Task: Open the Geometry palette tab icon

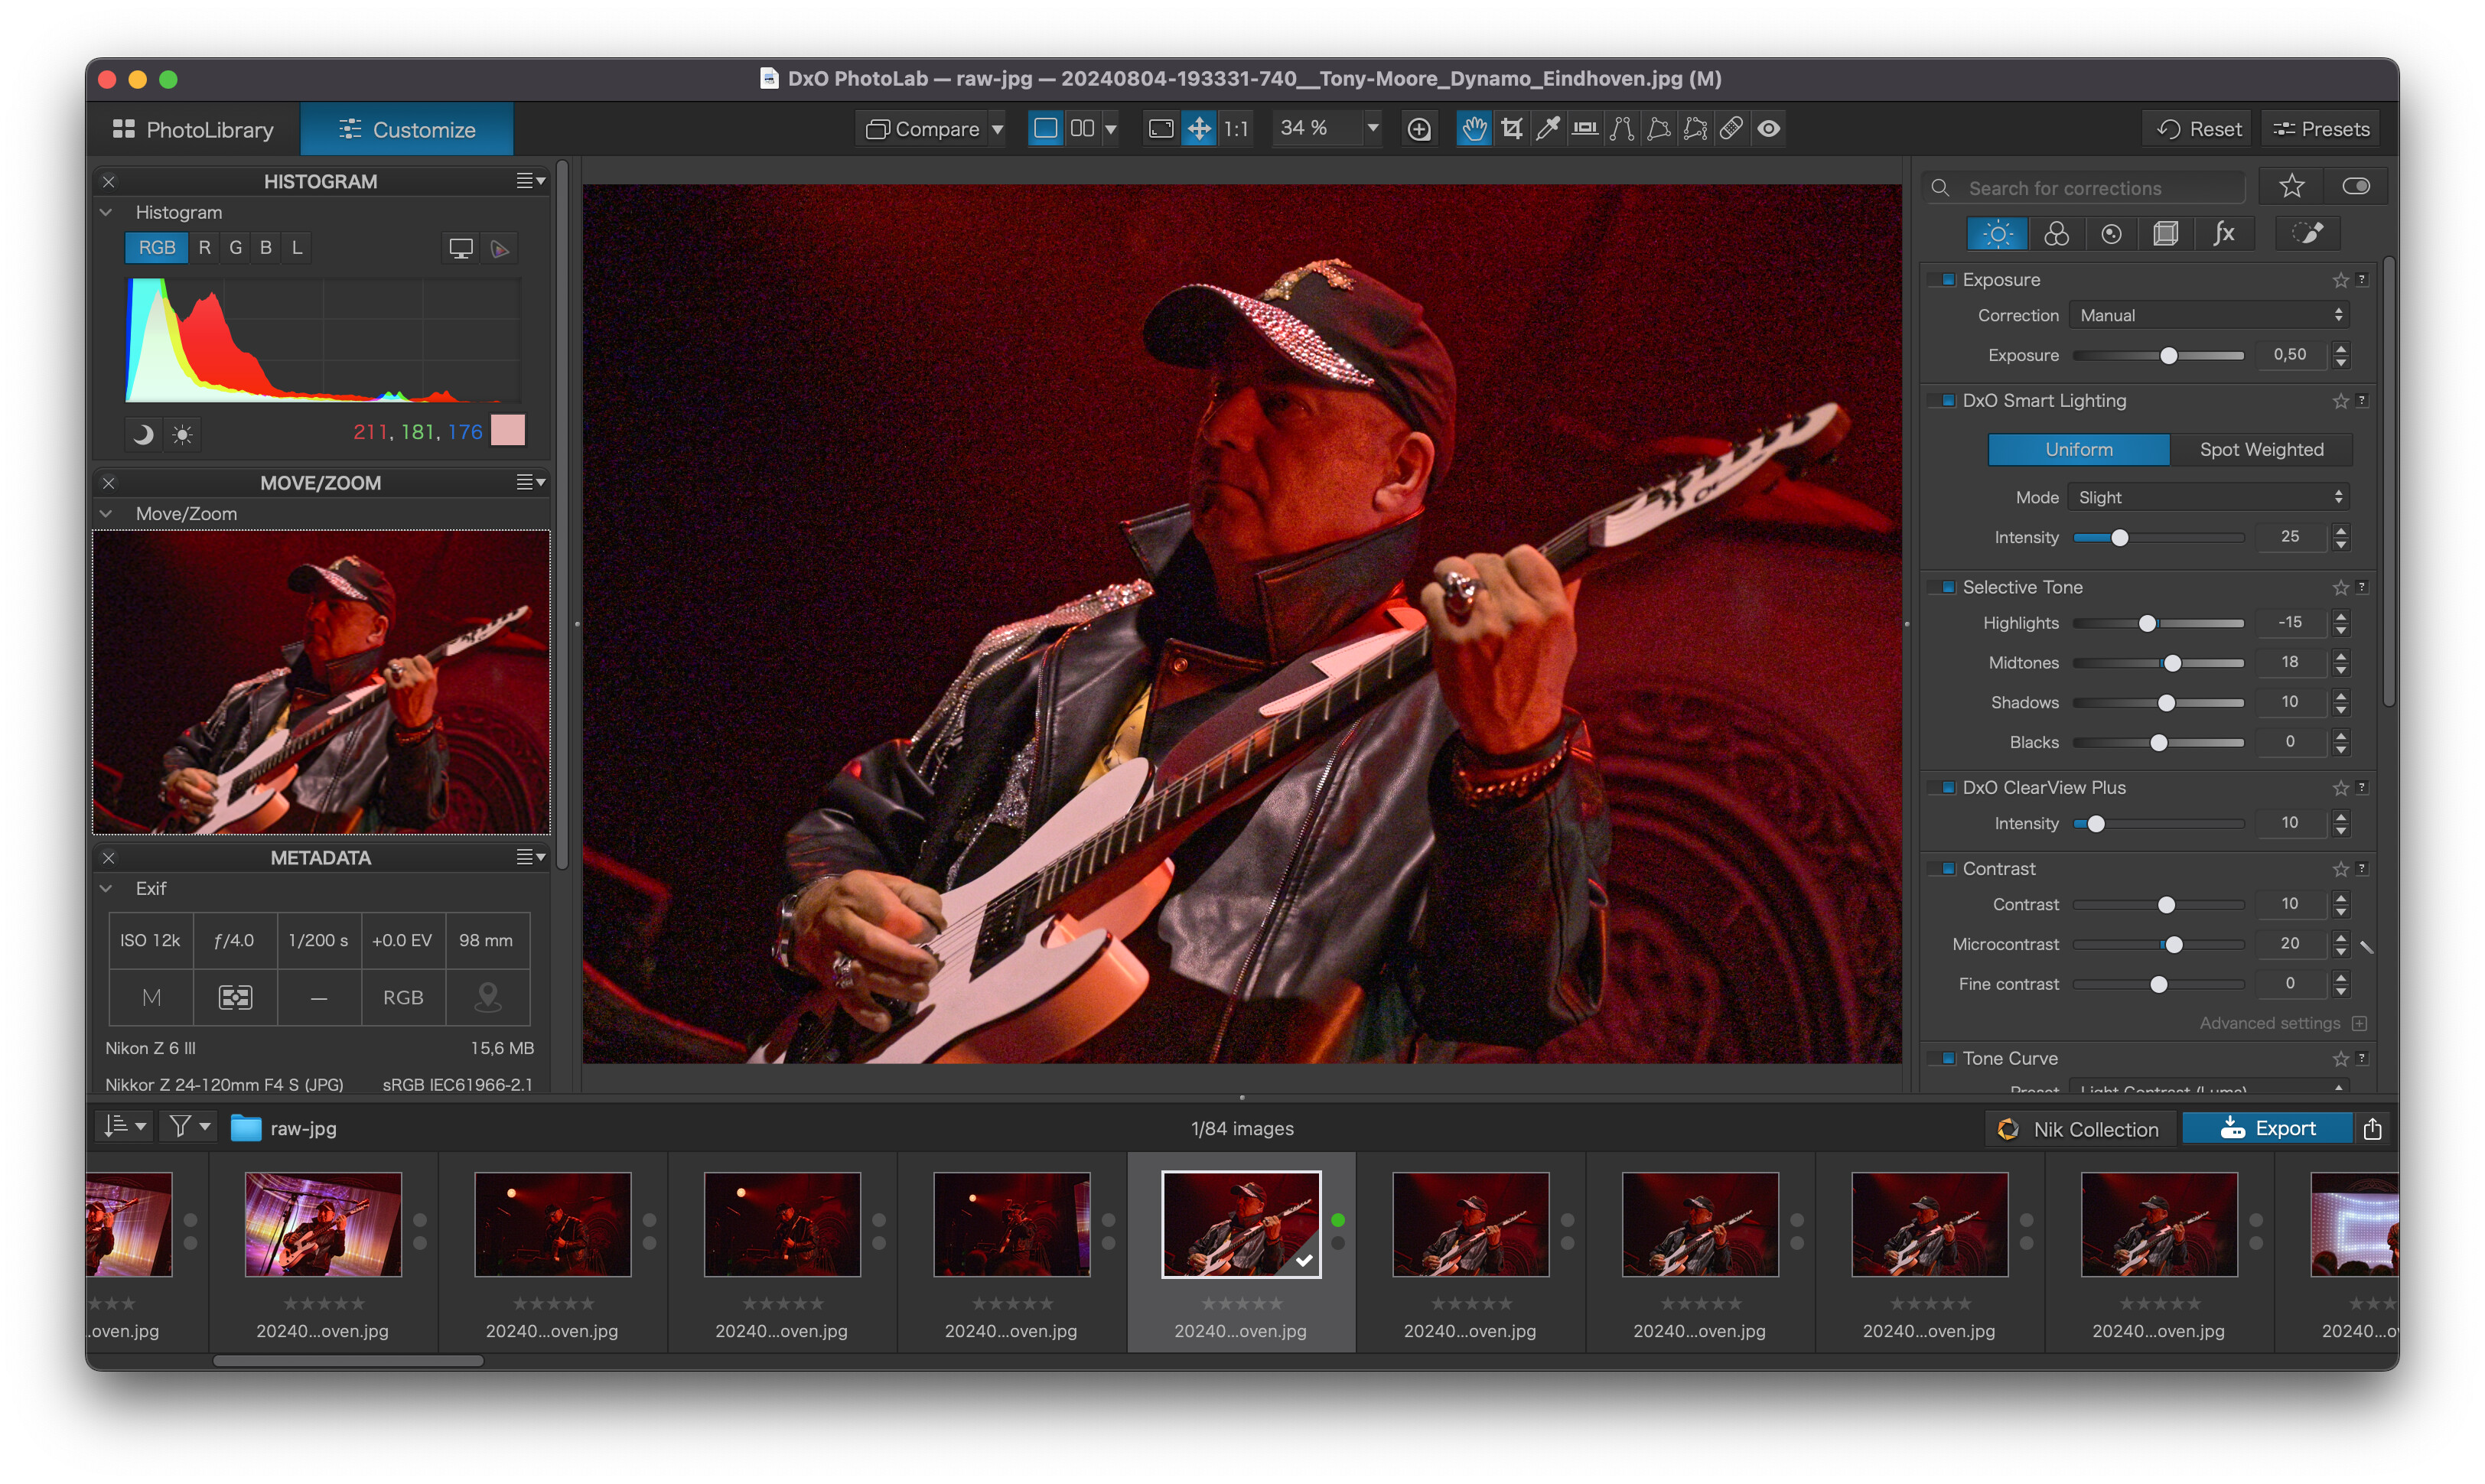Action: coord(2166,234)
